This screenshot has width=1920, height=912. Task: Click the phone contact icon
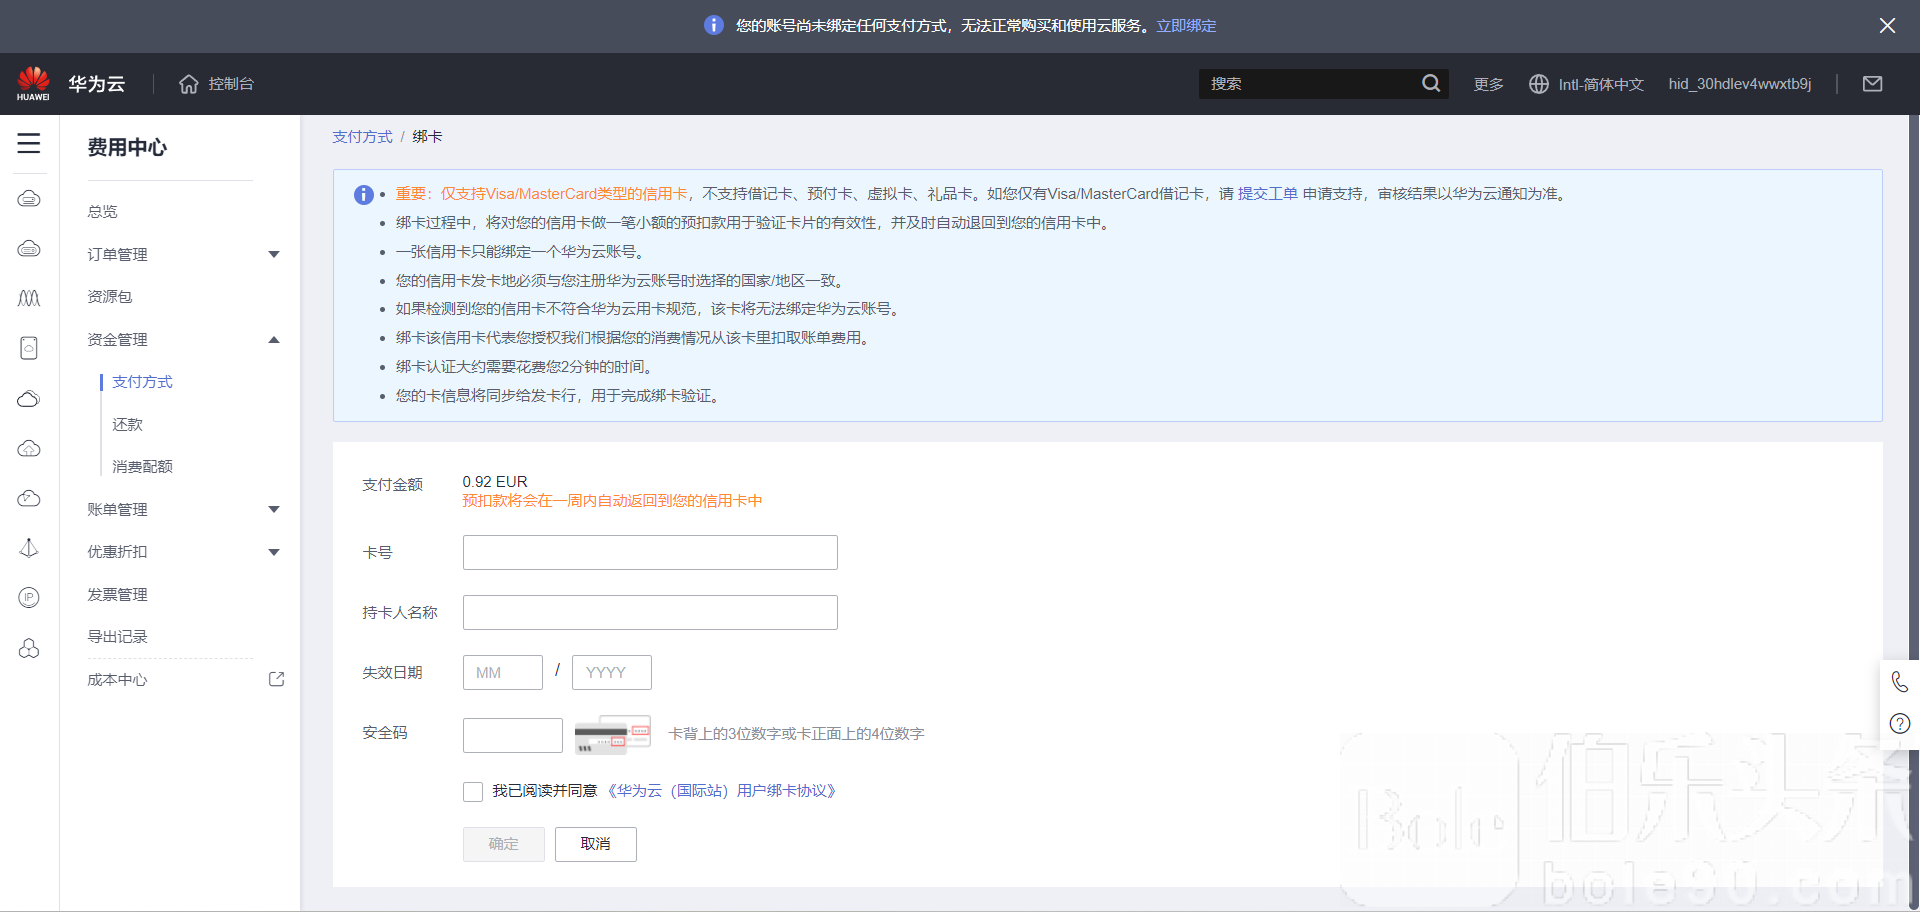1900,682
